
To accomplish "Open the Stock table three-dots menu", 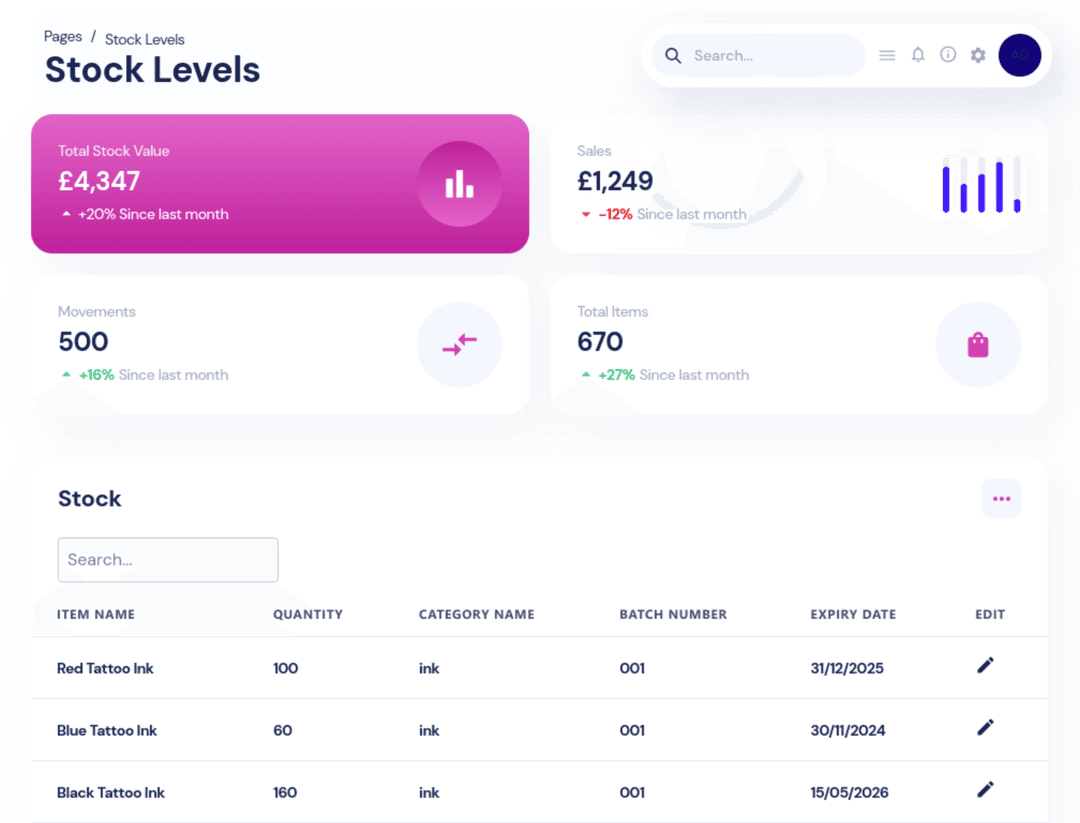I will coord(1001,498).
